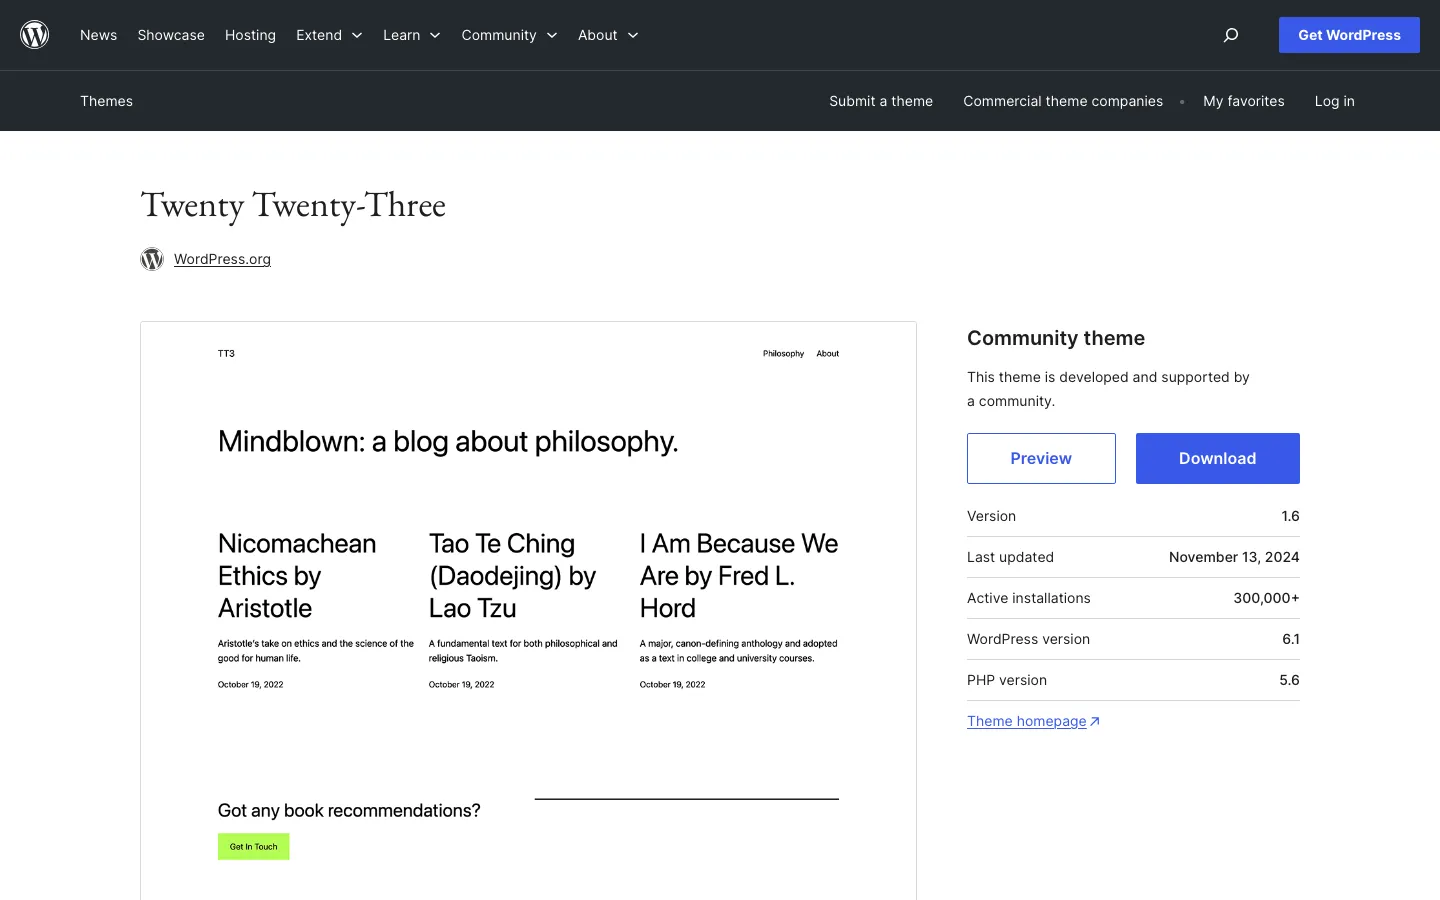
Task: Click the Community theme heading
Action: pos(1056,338)
